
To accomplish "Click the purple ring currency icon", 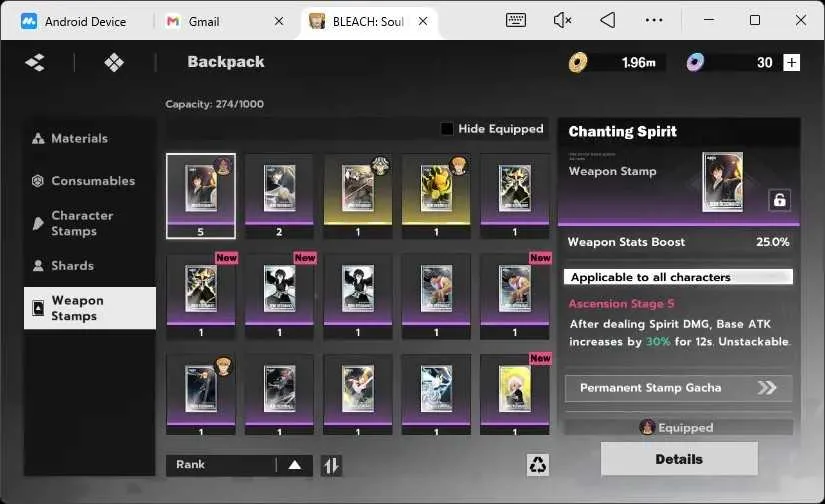I will coord(695,63).
